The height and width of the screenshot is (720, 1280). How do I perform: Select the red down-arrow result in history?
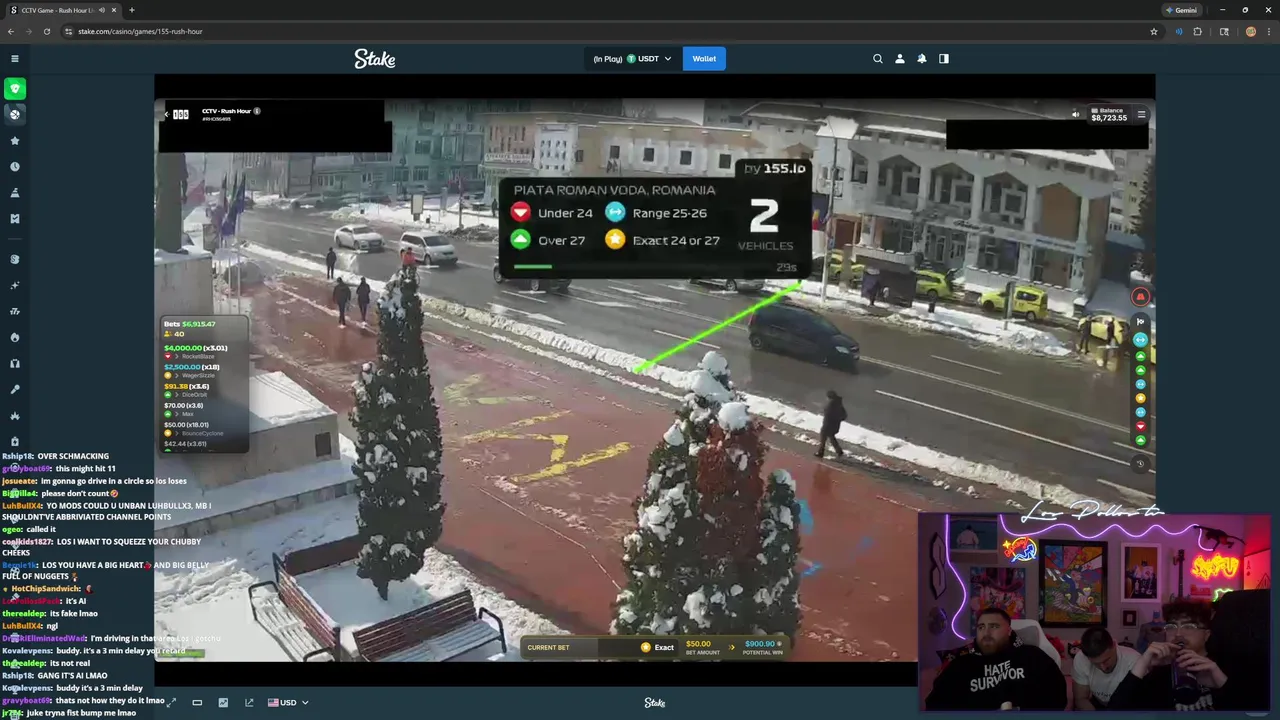1140,426
